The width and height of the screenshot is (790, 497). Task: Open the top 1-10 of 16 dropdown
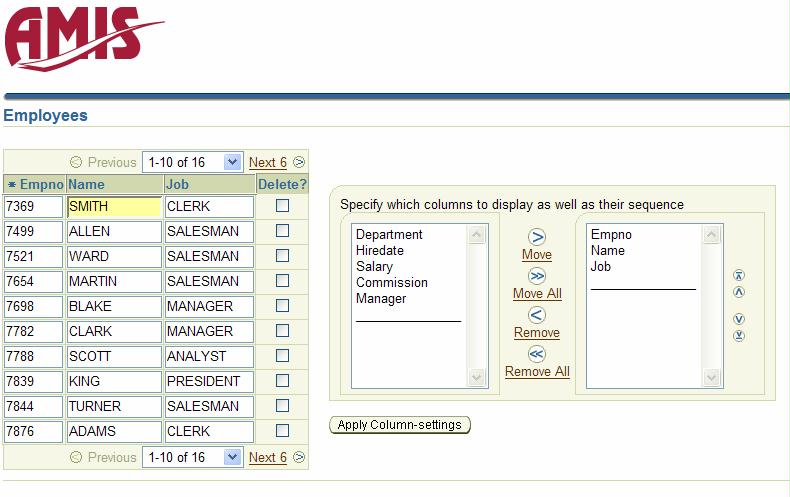[232, 162]
